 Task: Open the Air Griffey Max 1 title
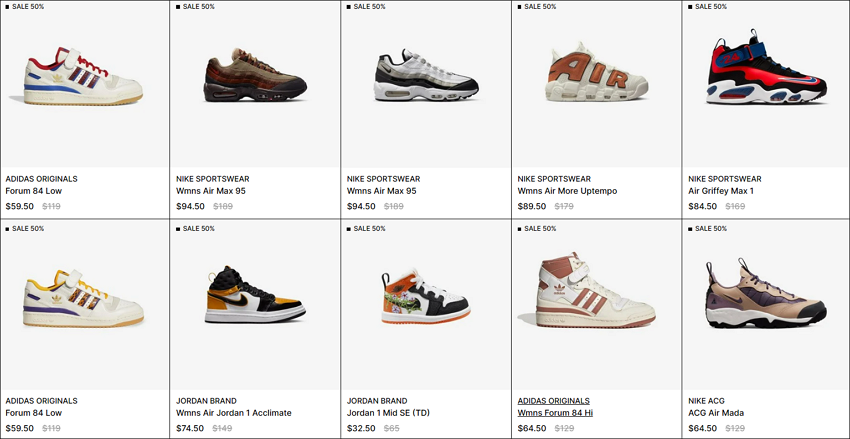(x=721, y=191)
